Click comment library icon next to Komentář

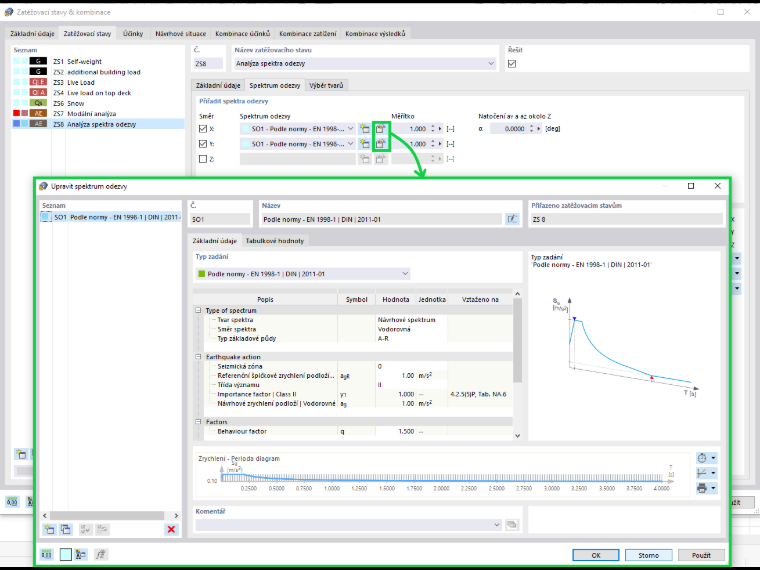[512, 524]
